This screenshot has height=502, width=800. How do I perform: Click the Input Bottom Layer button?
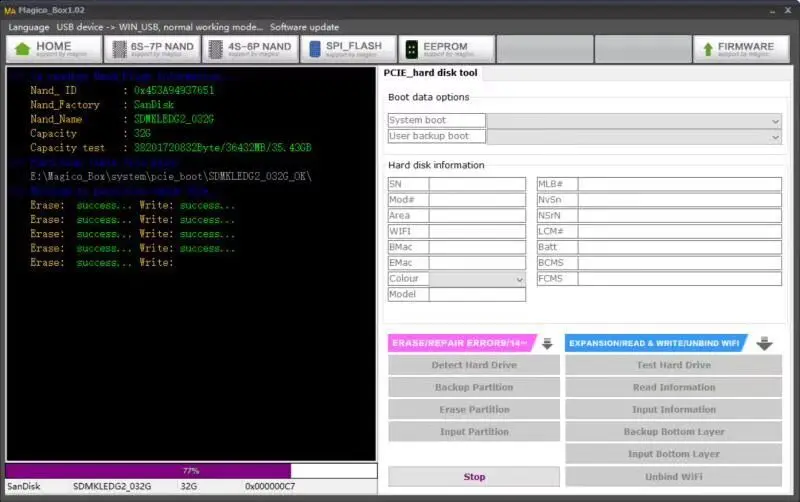point(673,454)
